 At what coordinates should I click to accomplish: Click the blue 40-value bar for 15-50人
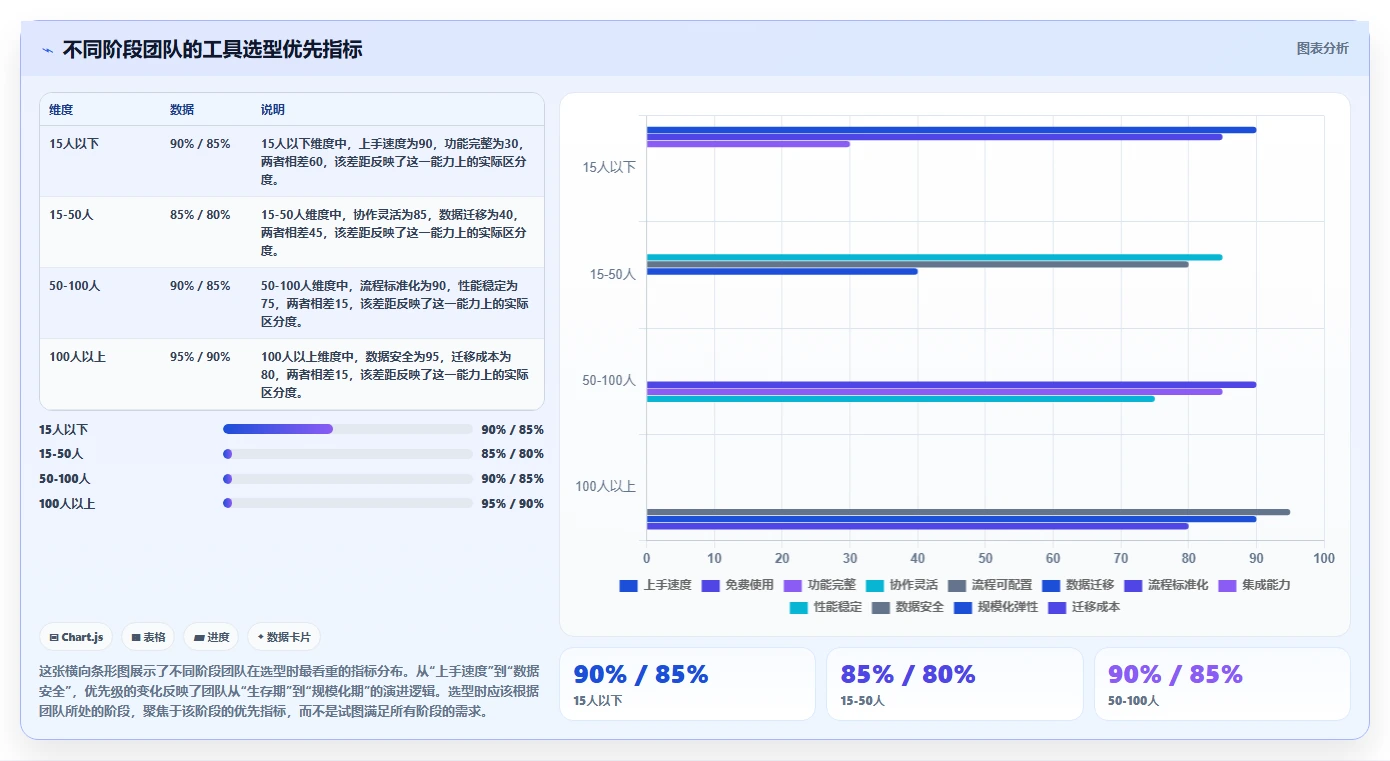[782, 272]
